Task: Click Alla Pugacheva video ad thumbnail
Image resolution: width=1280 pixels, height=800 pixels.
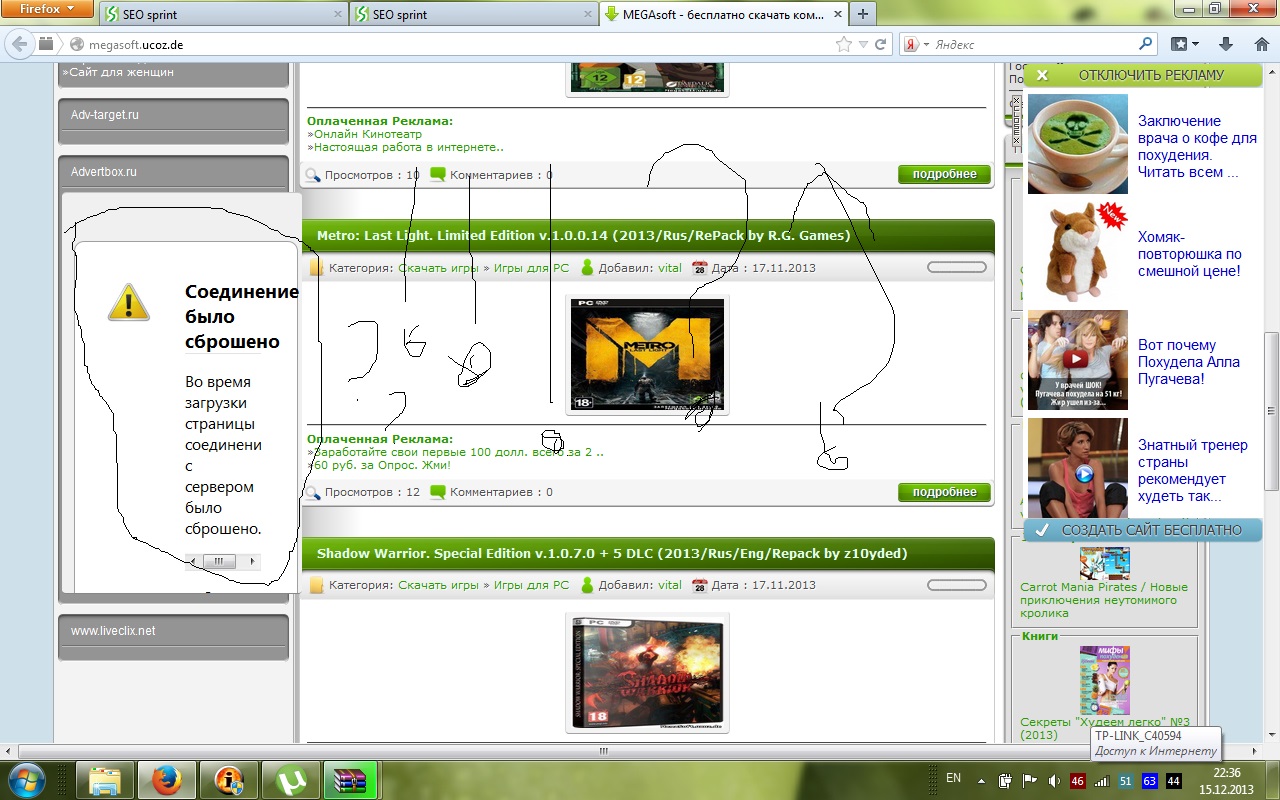Action: point(1078,359)
